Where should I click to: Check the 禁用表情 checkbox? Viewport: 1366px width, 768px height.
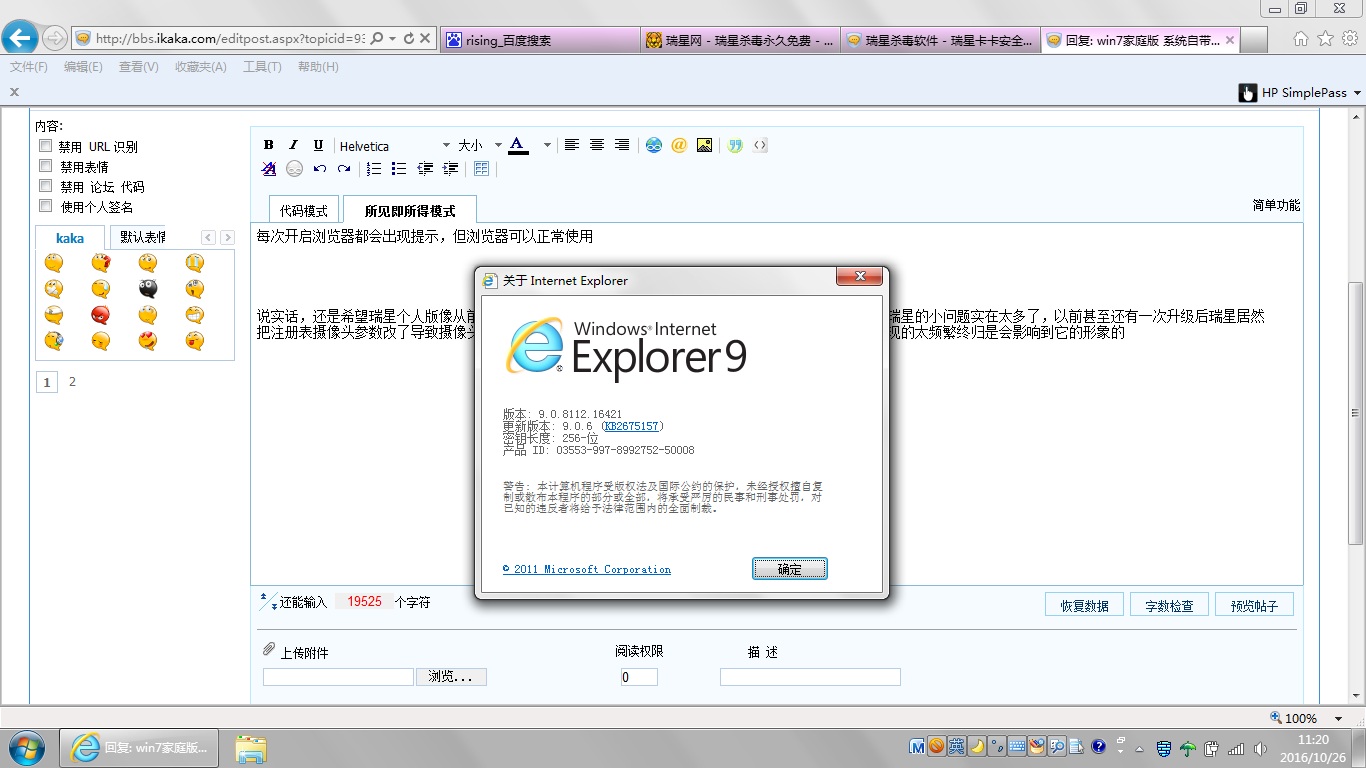tap(45, 166)
